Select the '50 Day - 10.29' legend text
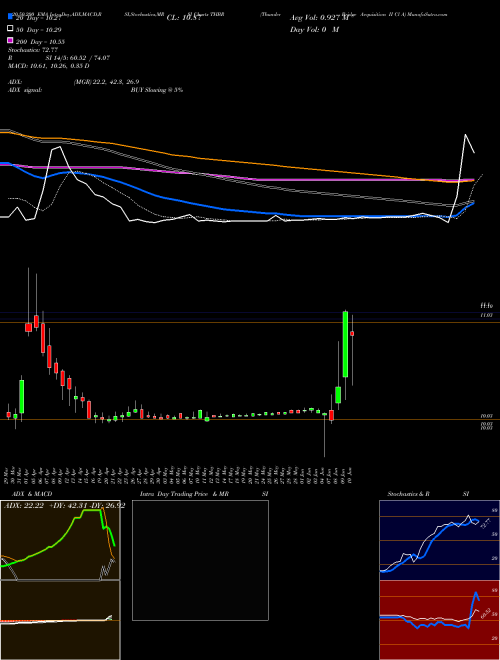The height and width of the screenshot is (660, 500). 38,30
